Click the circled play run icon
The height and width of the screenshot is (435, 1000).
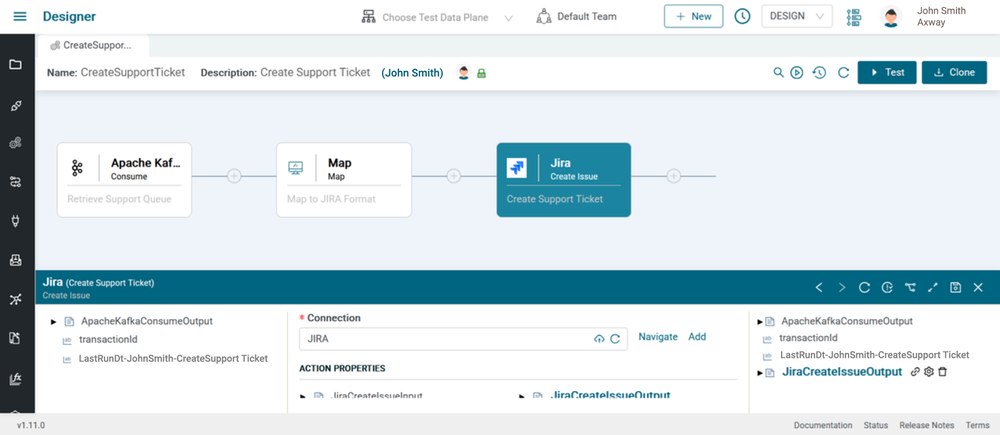797,73
